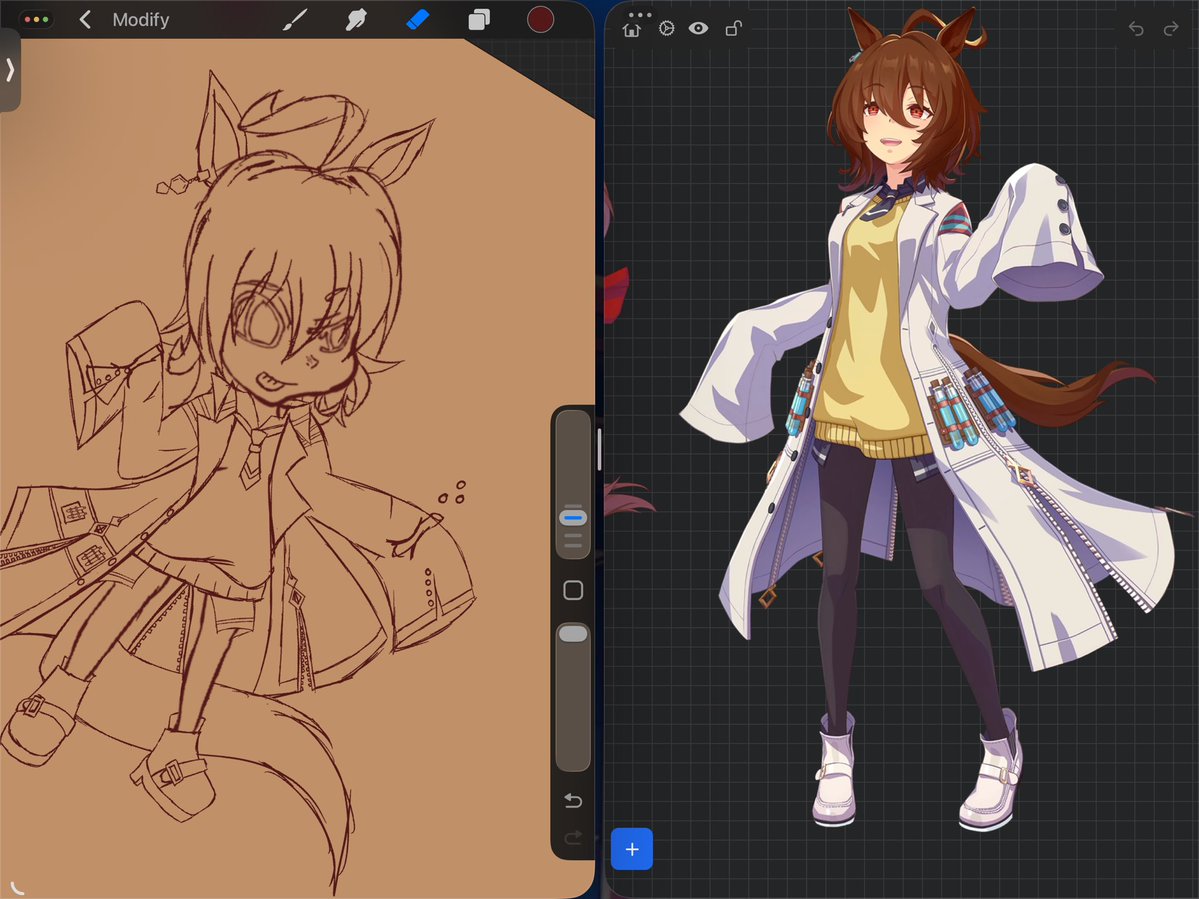Click the blue plus add button
Viewport: 1199px width, 899px height.
coord(632,849)
